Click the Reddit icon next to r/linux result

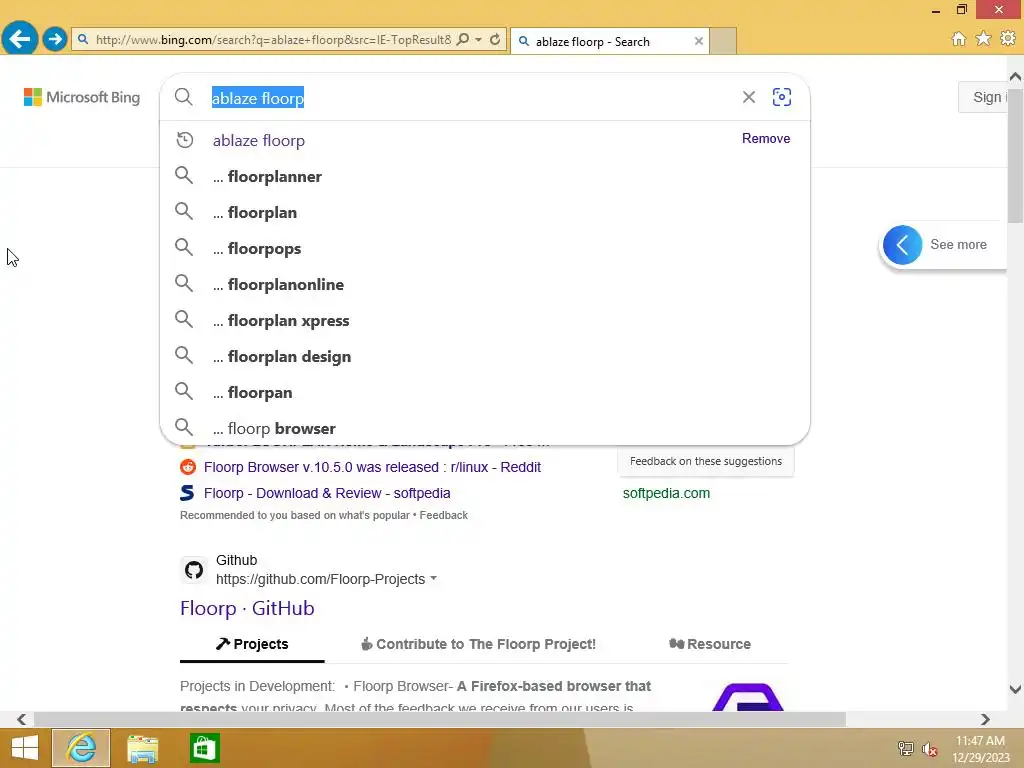pyautogui.click(x=188, y=466)
